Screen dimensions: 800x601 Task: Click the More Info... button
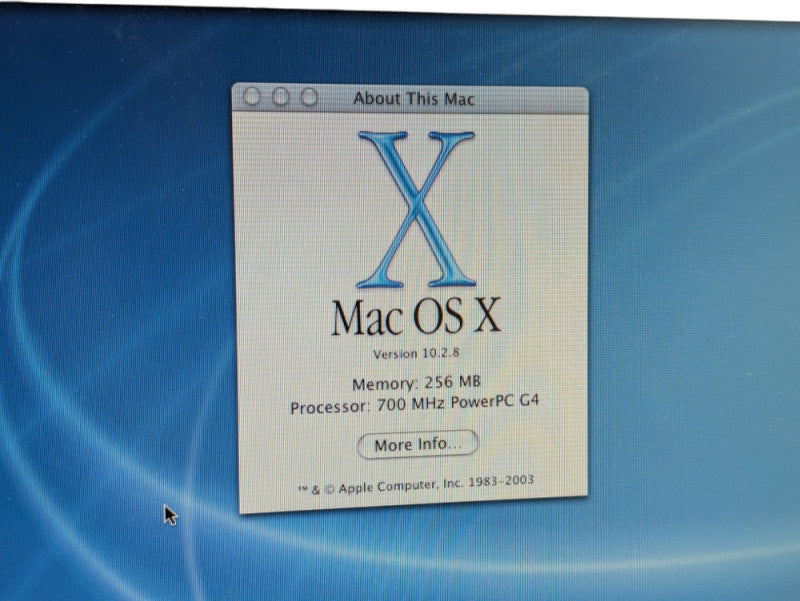coord(417,444)
